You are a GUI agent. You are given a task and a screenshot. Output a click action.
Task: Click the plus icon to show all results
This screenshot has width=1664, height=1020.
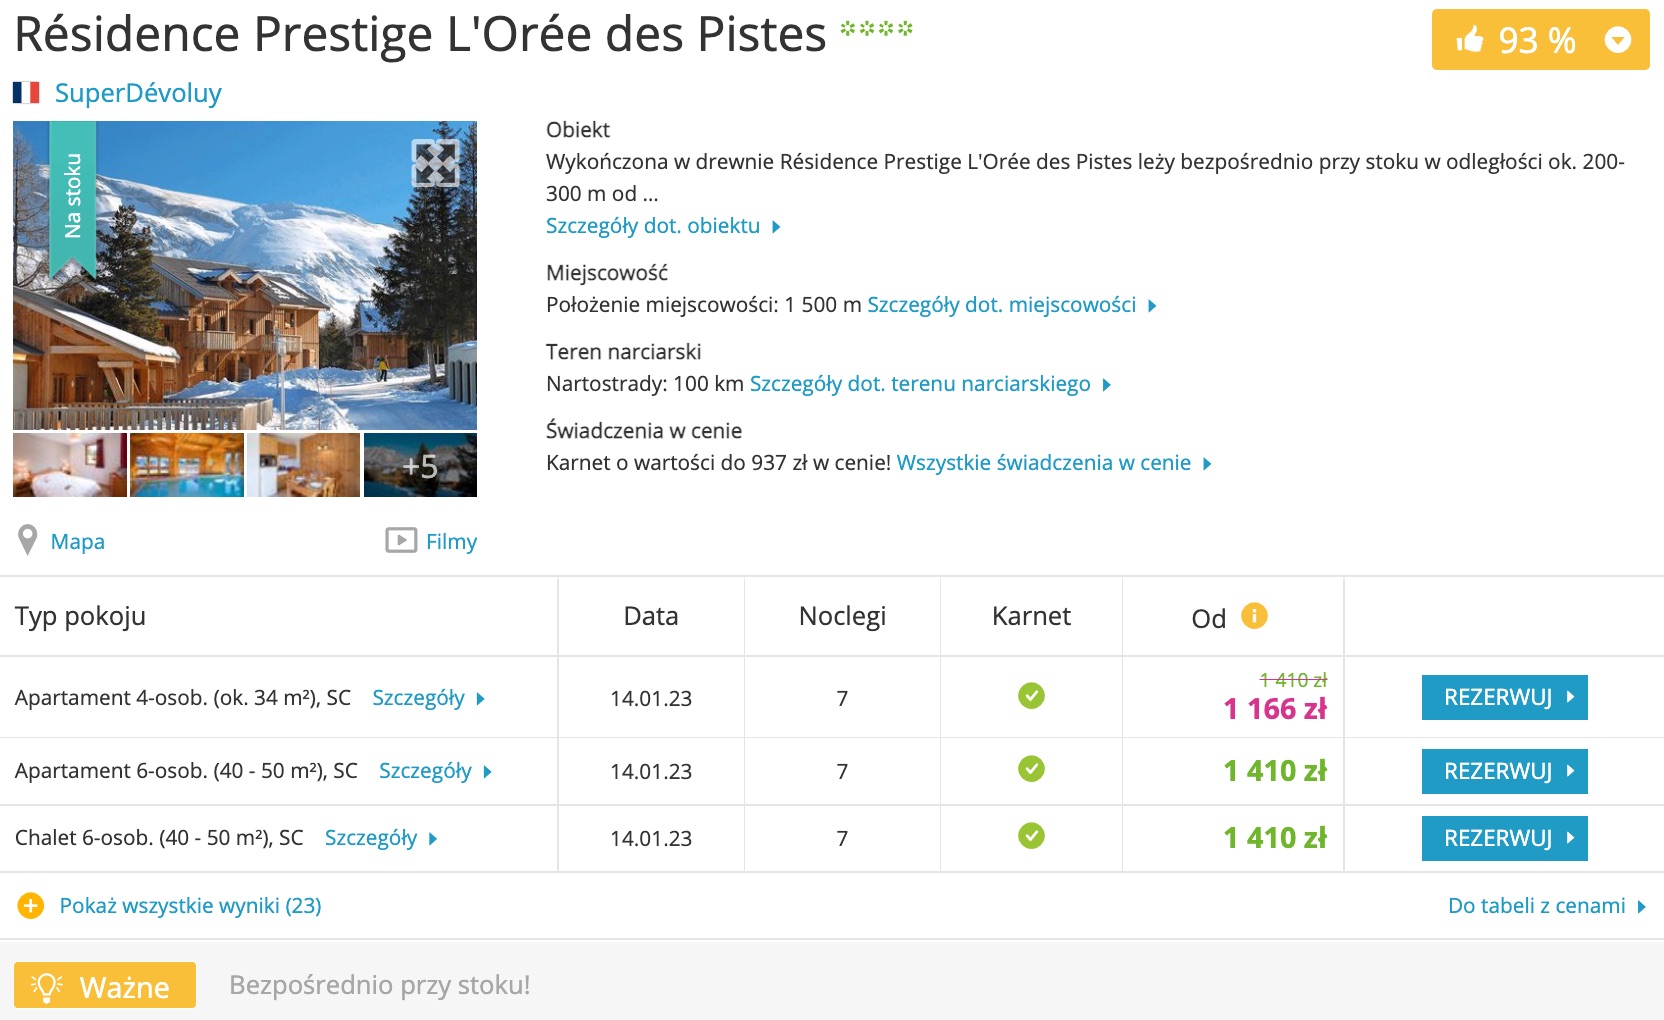tap(31, 906)
